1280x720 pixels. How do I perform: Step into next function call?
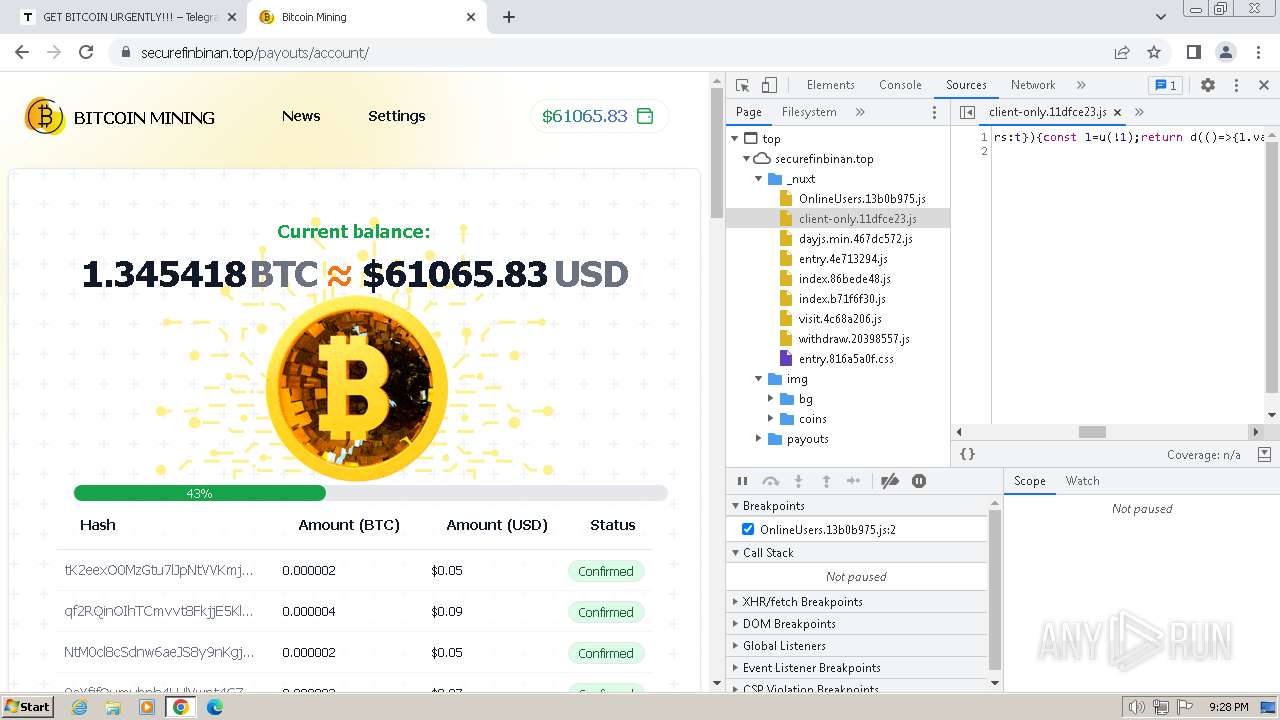click(798, 481)
